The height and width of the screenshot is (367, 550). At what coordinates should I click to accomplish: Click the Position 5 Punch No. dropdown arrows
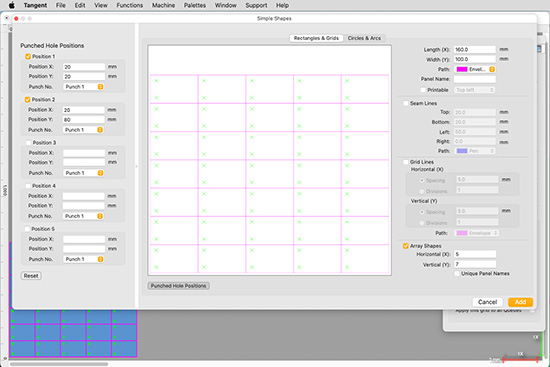pos(100,259)
